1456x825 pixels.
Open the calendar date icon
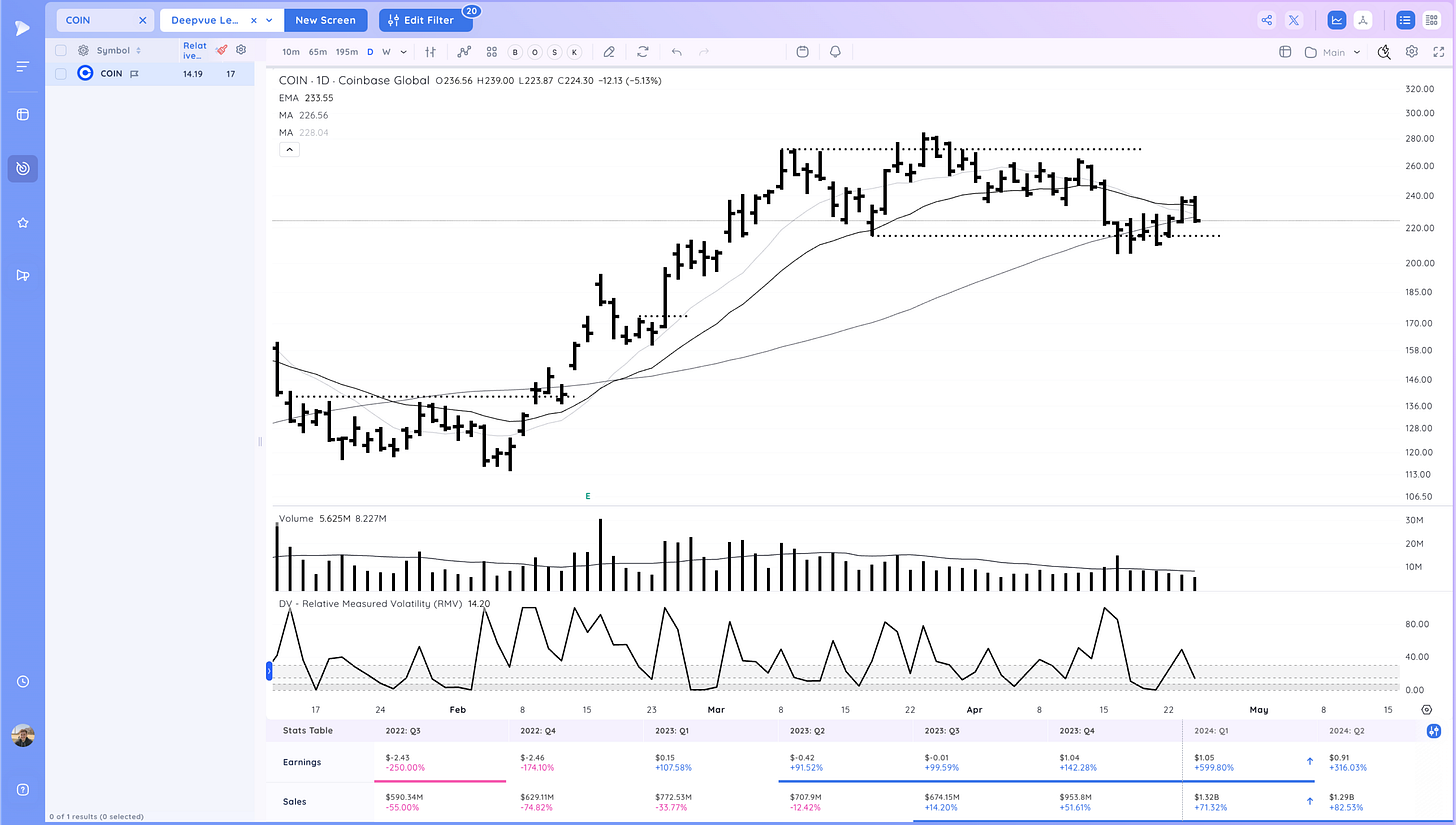click(803, 52)
